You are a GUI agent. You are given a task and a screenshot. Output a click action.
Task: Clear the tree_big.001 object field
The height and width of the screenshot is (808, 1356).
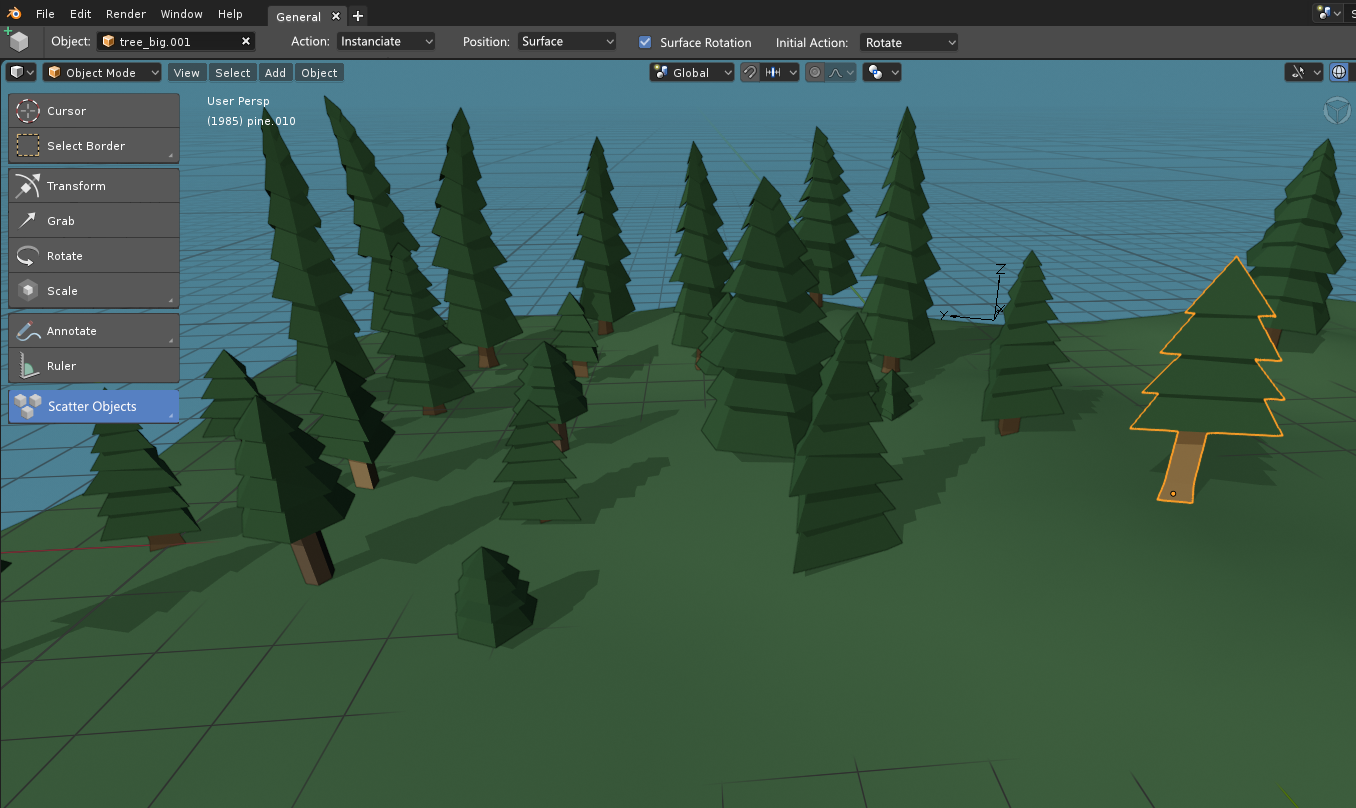pos(246,42)
